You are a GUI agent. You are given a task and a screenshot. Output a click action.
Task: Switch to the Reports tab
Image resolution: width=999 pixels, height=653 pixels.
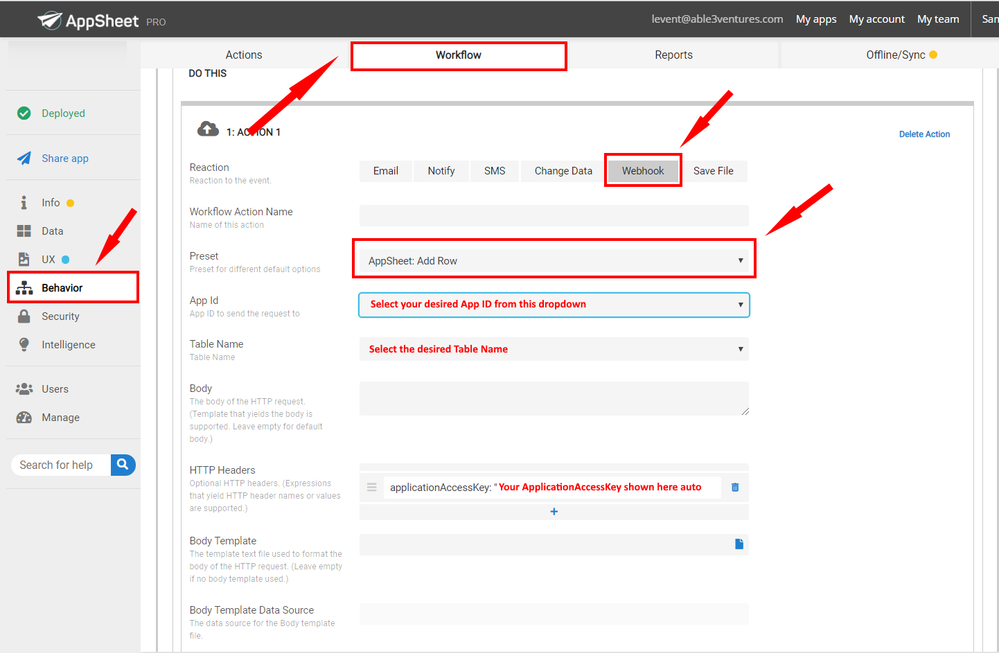point(673,55)
